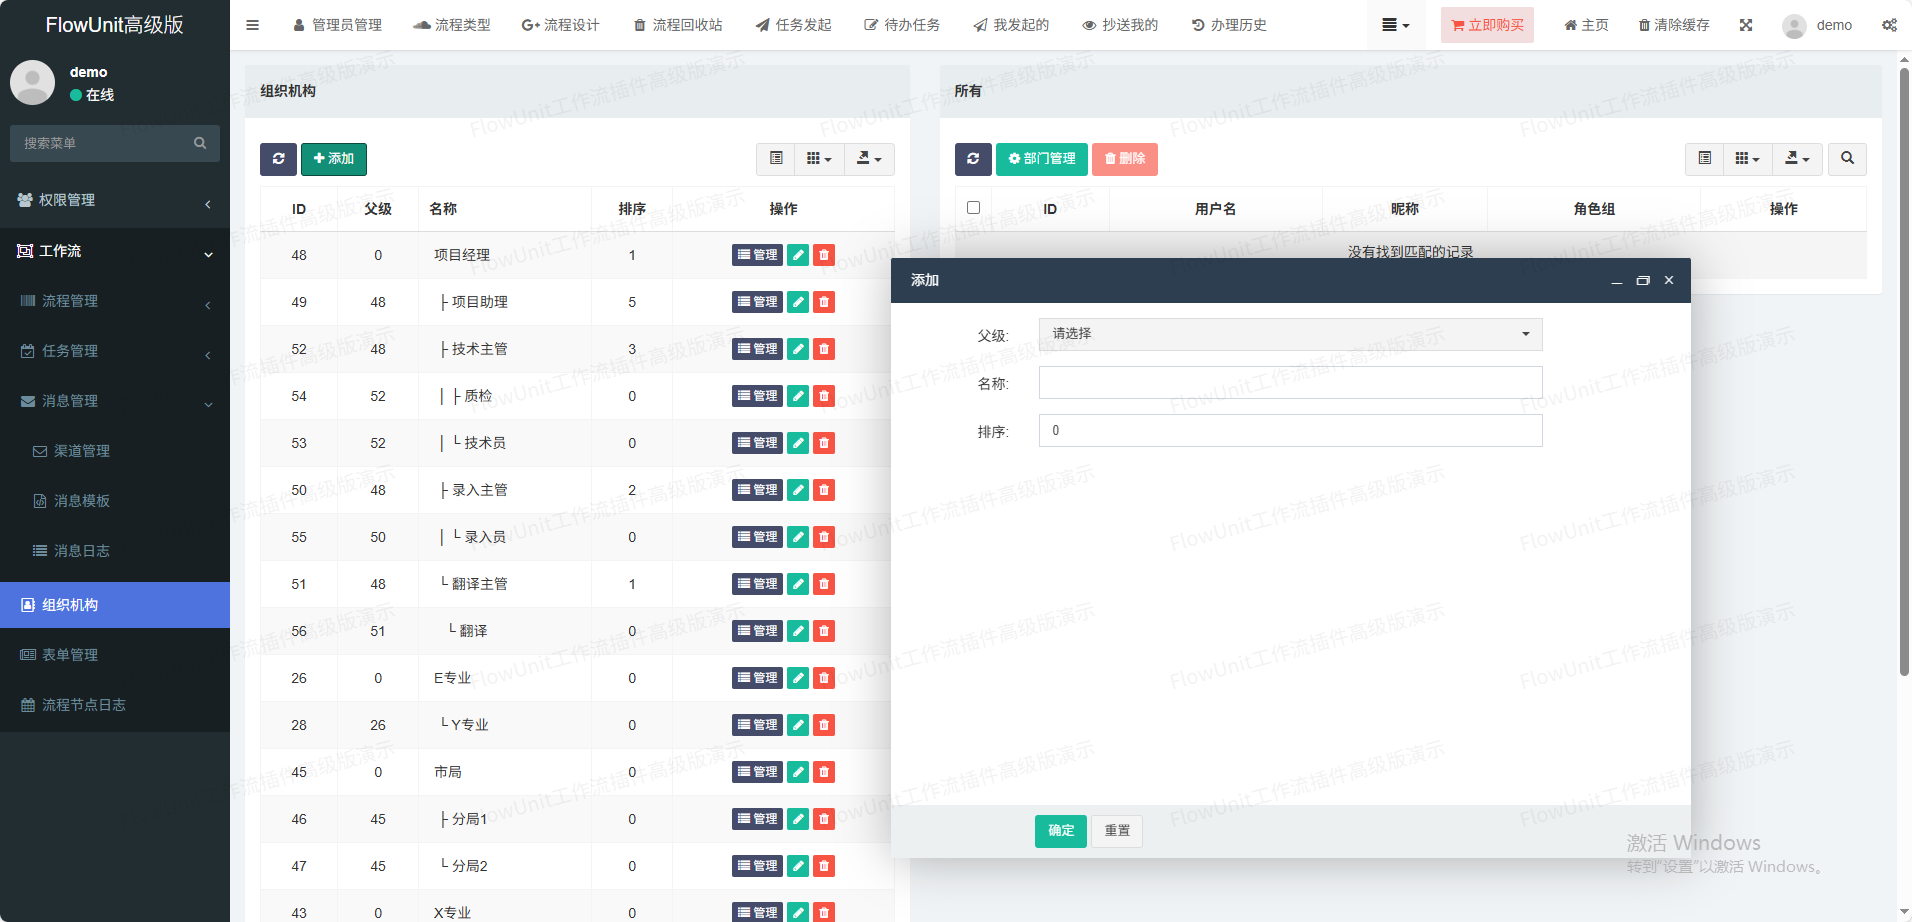Click the hamburger icon to collapse the sidebar
The height and width of the screenshot is (922, 1912).
click(x=252, y=25)
